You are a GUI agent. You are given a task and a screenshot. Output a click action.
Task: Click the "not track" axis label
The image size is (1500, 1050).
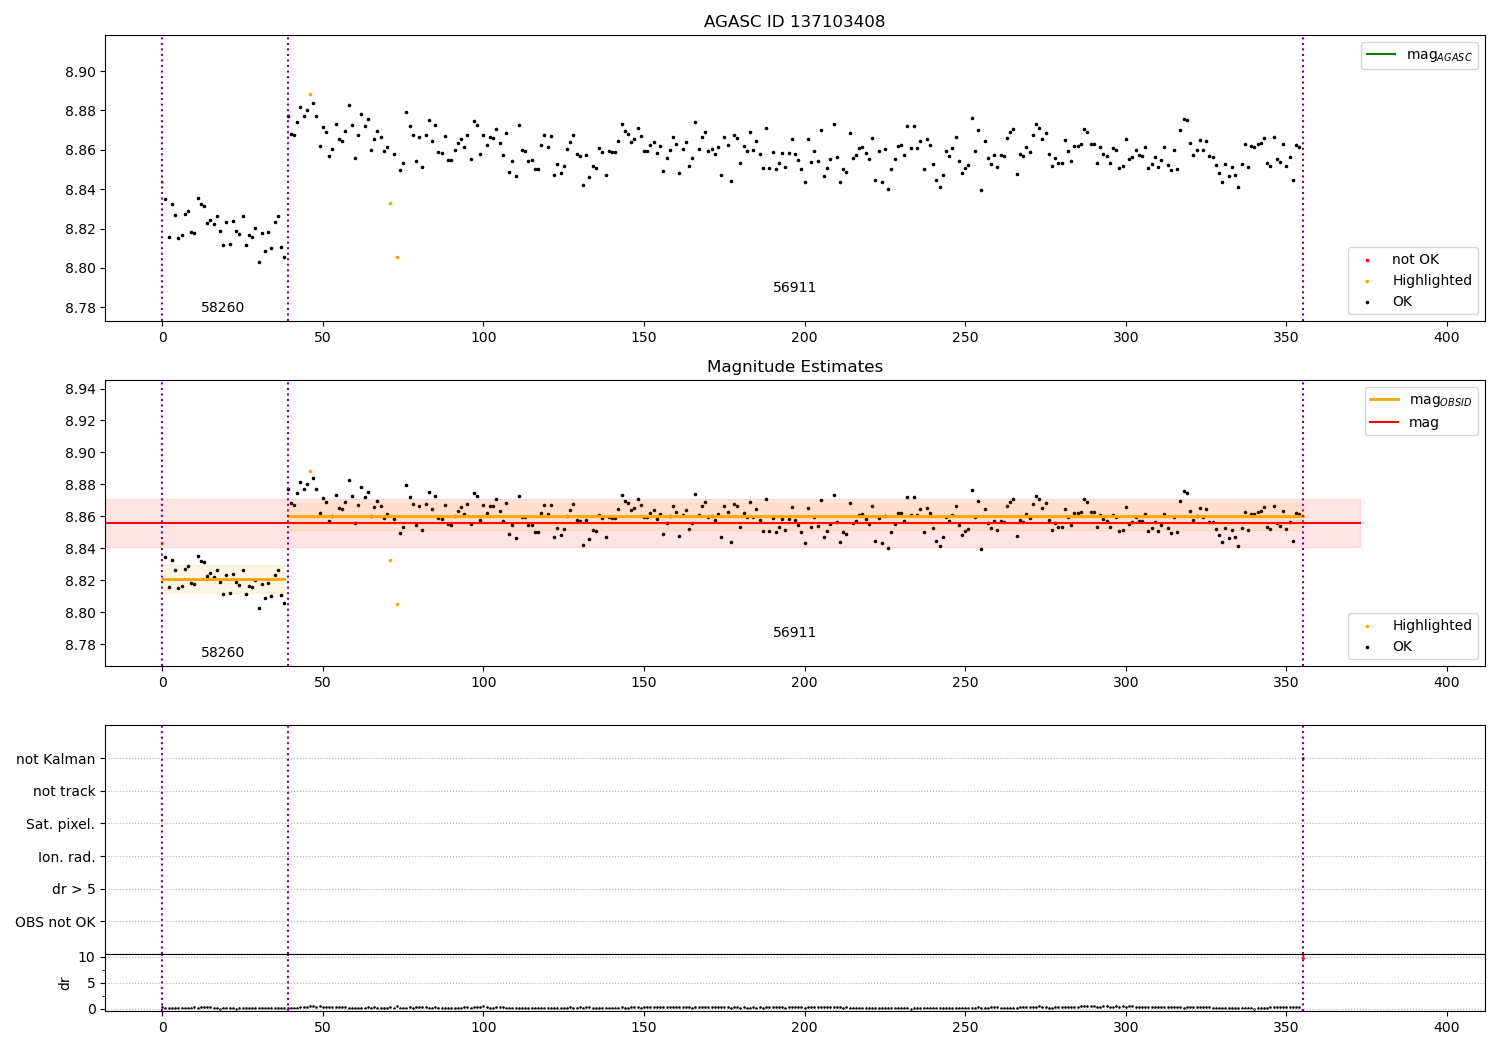click(x=64, y=792)
